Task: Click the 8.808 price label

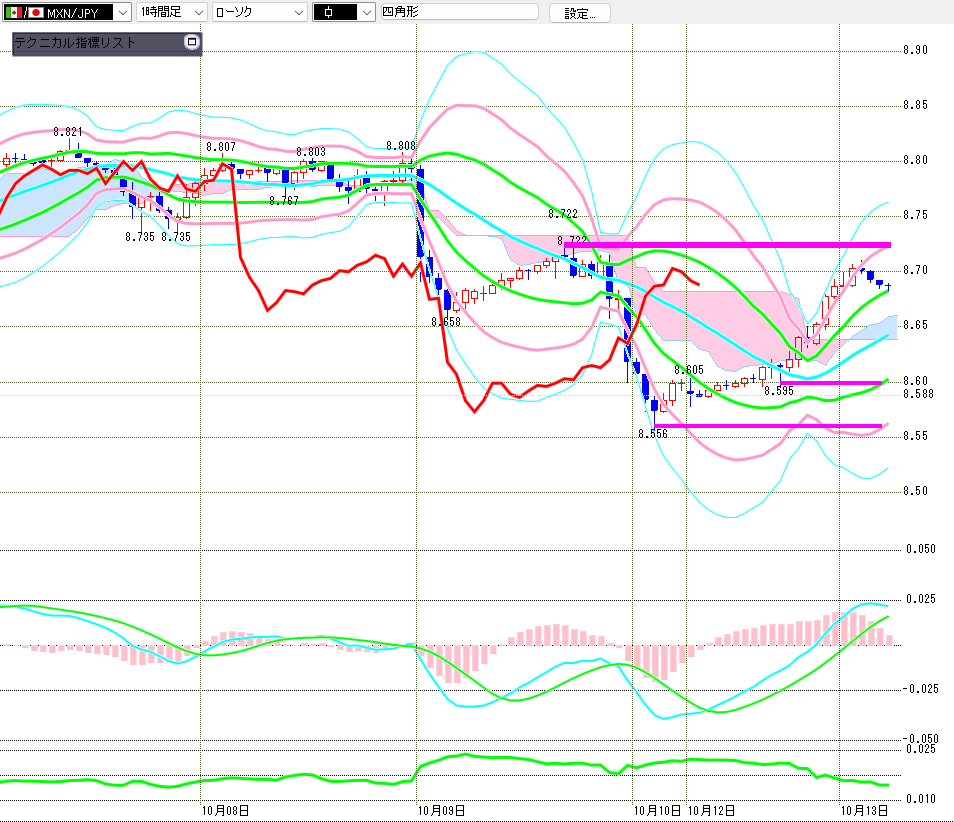Action: [401, 146]
